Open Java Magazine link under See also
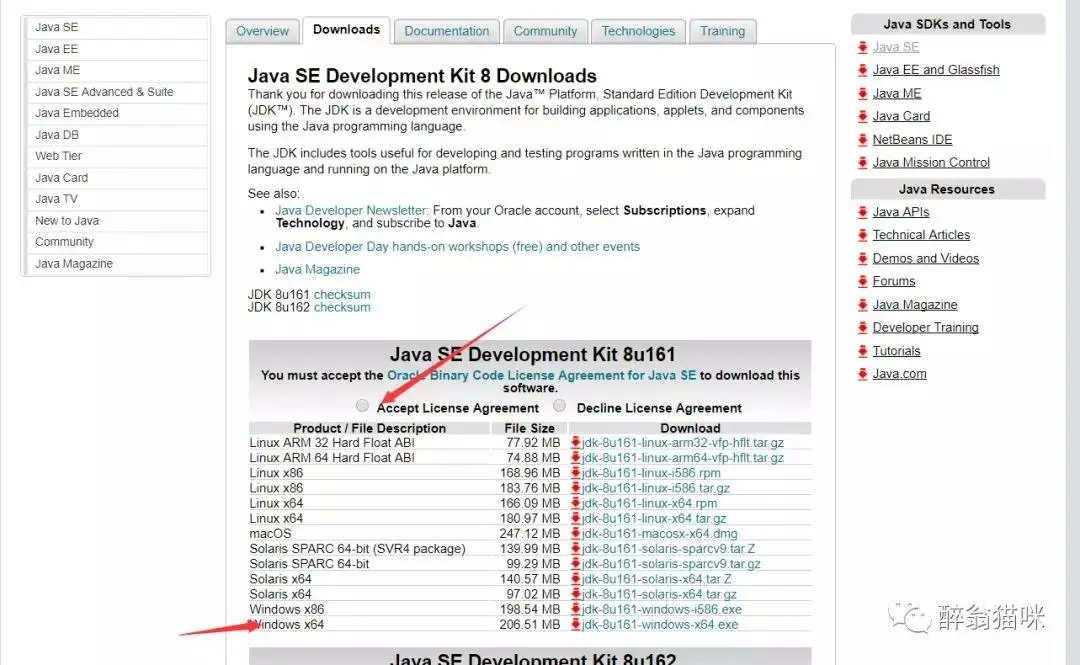The image size is (1080, 665). tap(318, 269)
